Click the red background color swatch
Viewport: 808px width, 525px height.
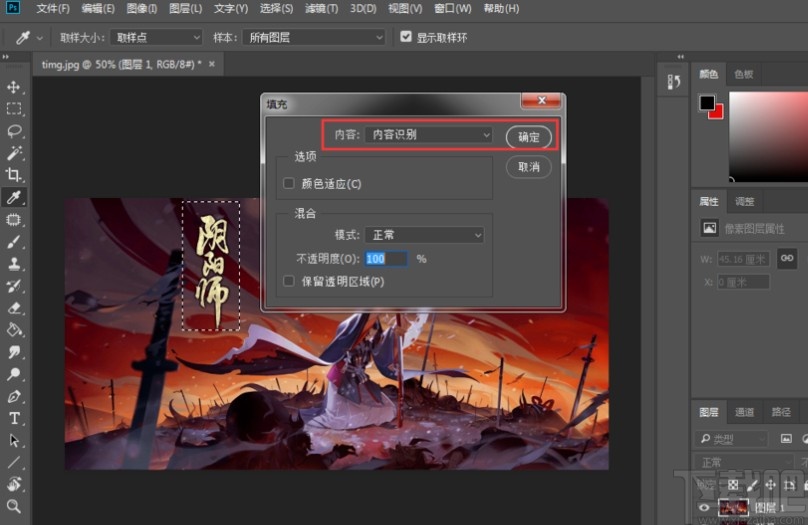[x=718, y=113]
